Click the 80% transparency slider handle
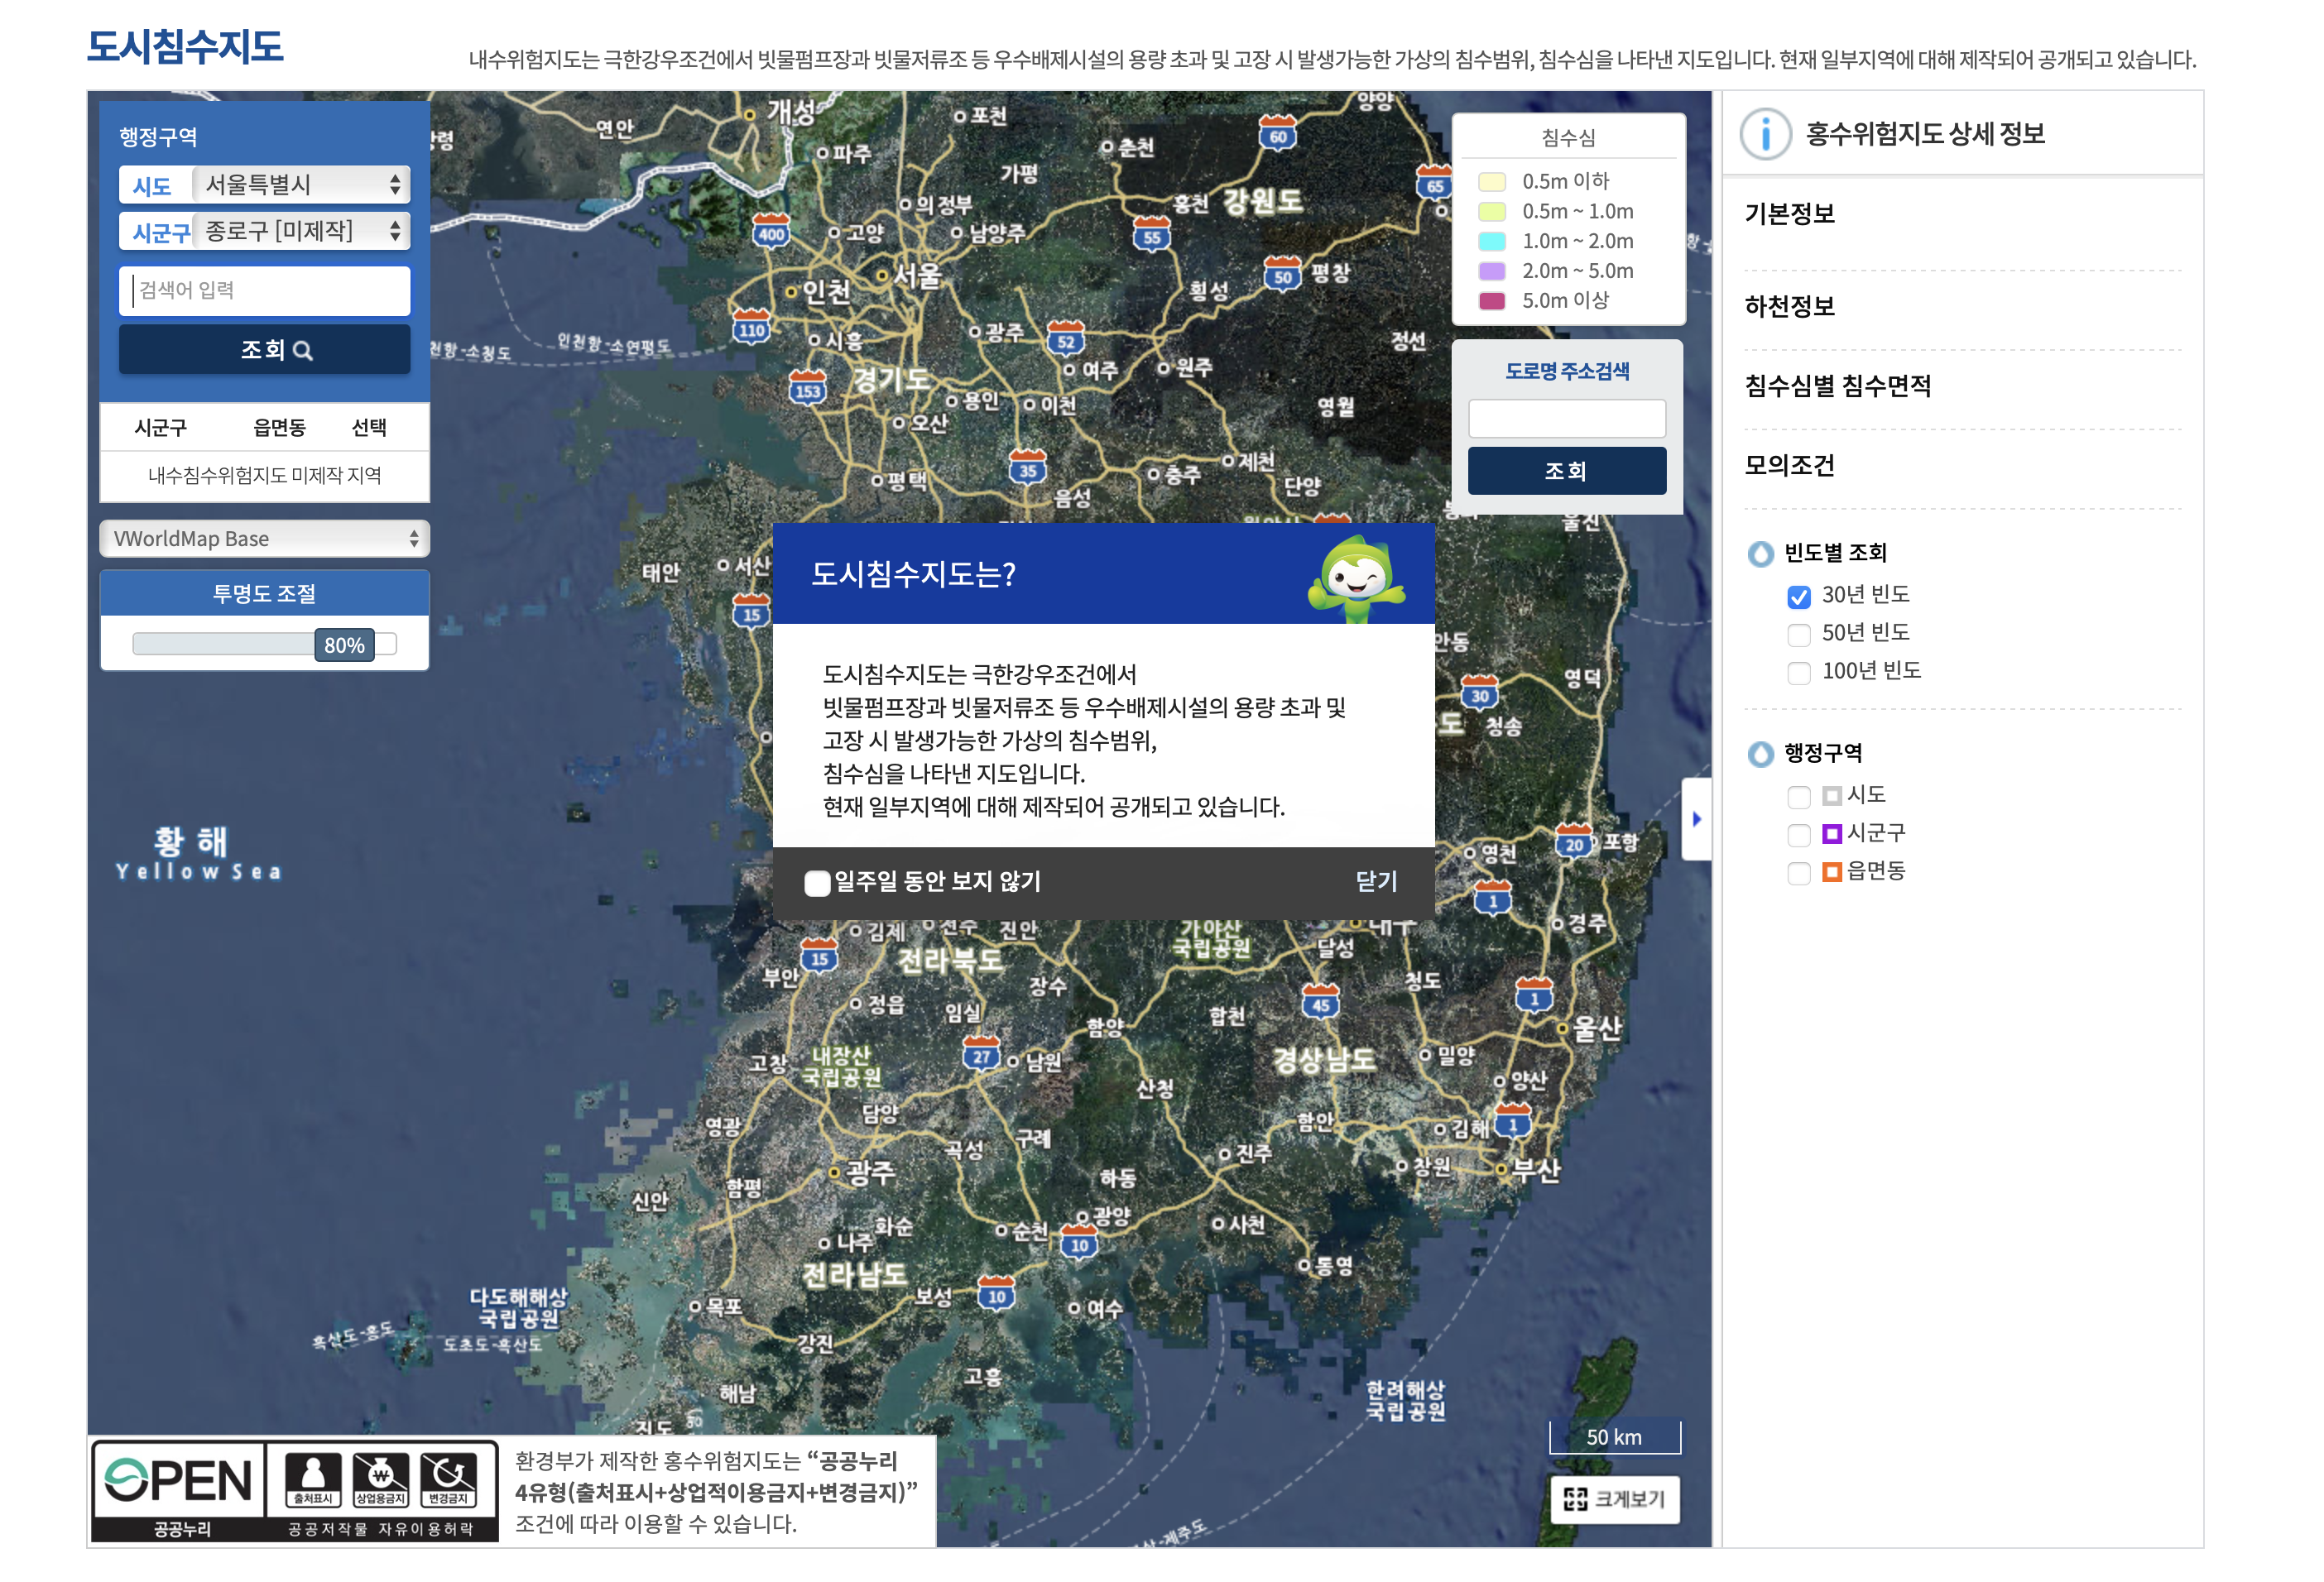The width and height of the screenshot is (2324, 1582). [x=344, y=645]
